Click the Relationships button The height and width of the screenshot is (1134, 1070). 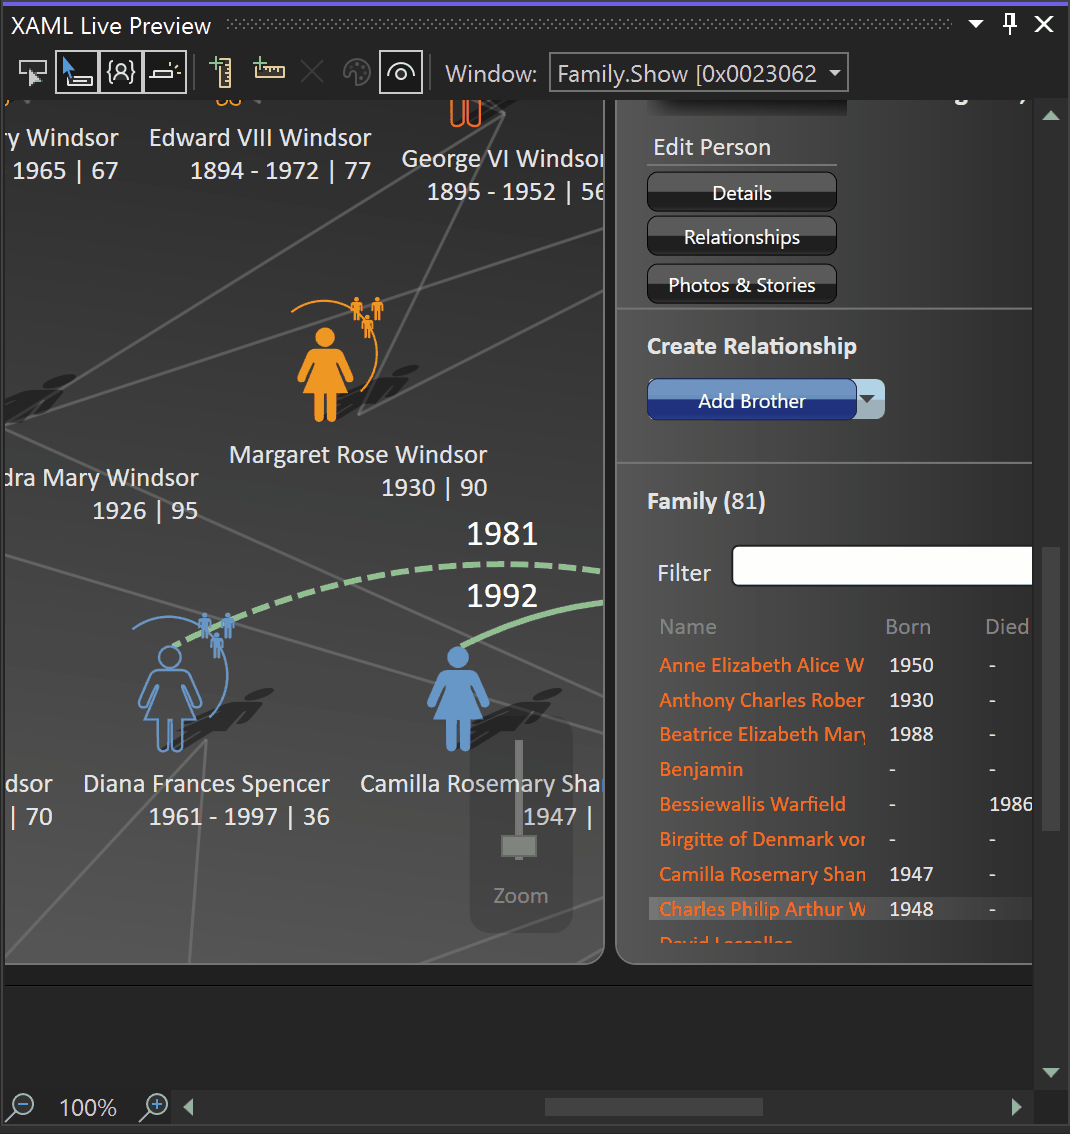point(741,237)
